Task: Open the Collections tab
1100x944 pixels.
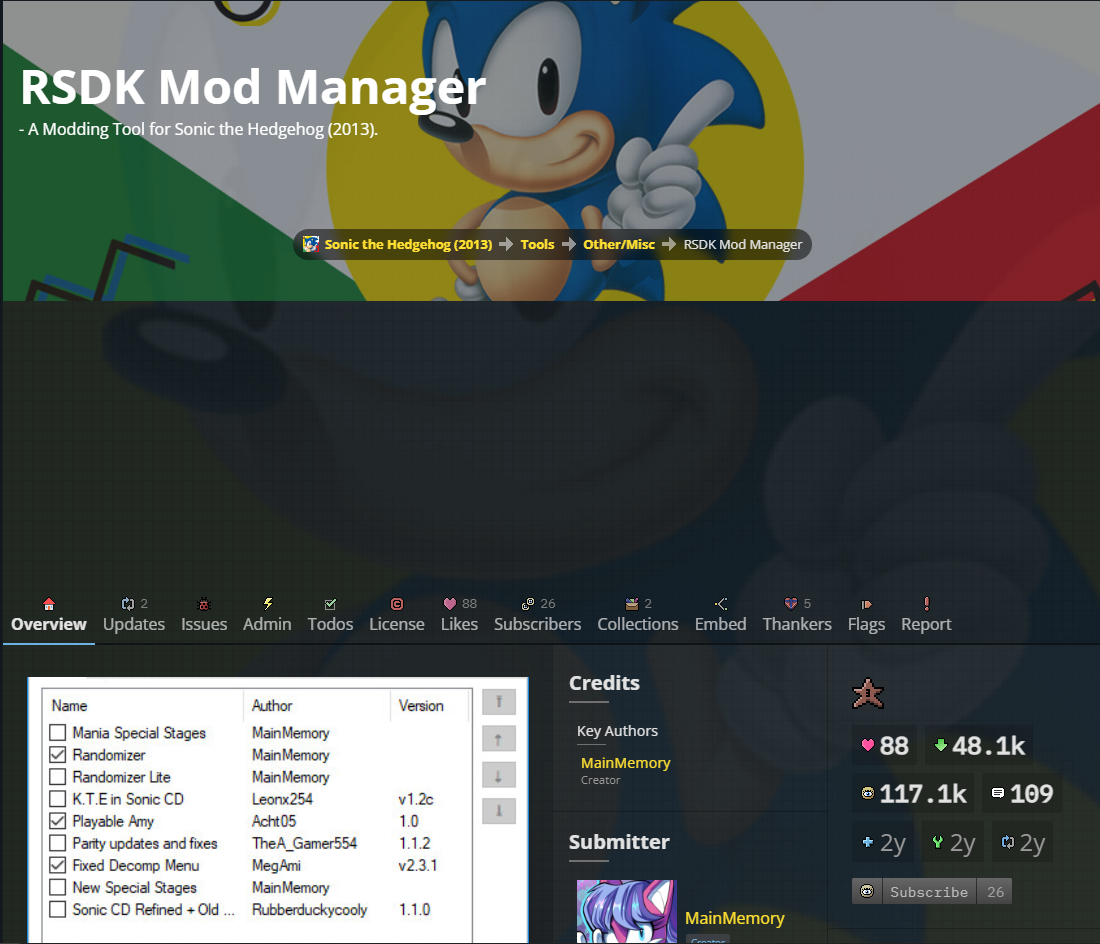Action: [638, 616]
